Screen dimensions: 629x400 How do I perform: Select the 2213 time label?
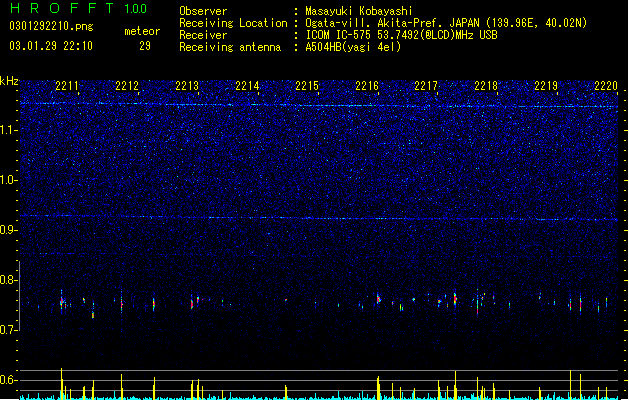coord(187,86)
